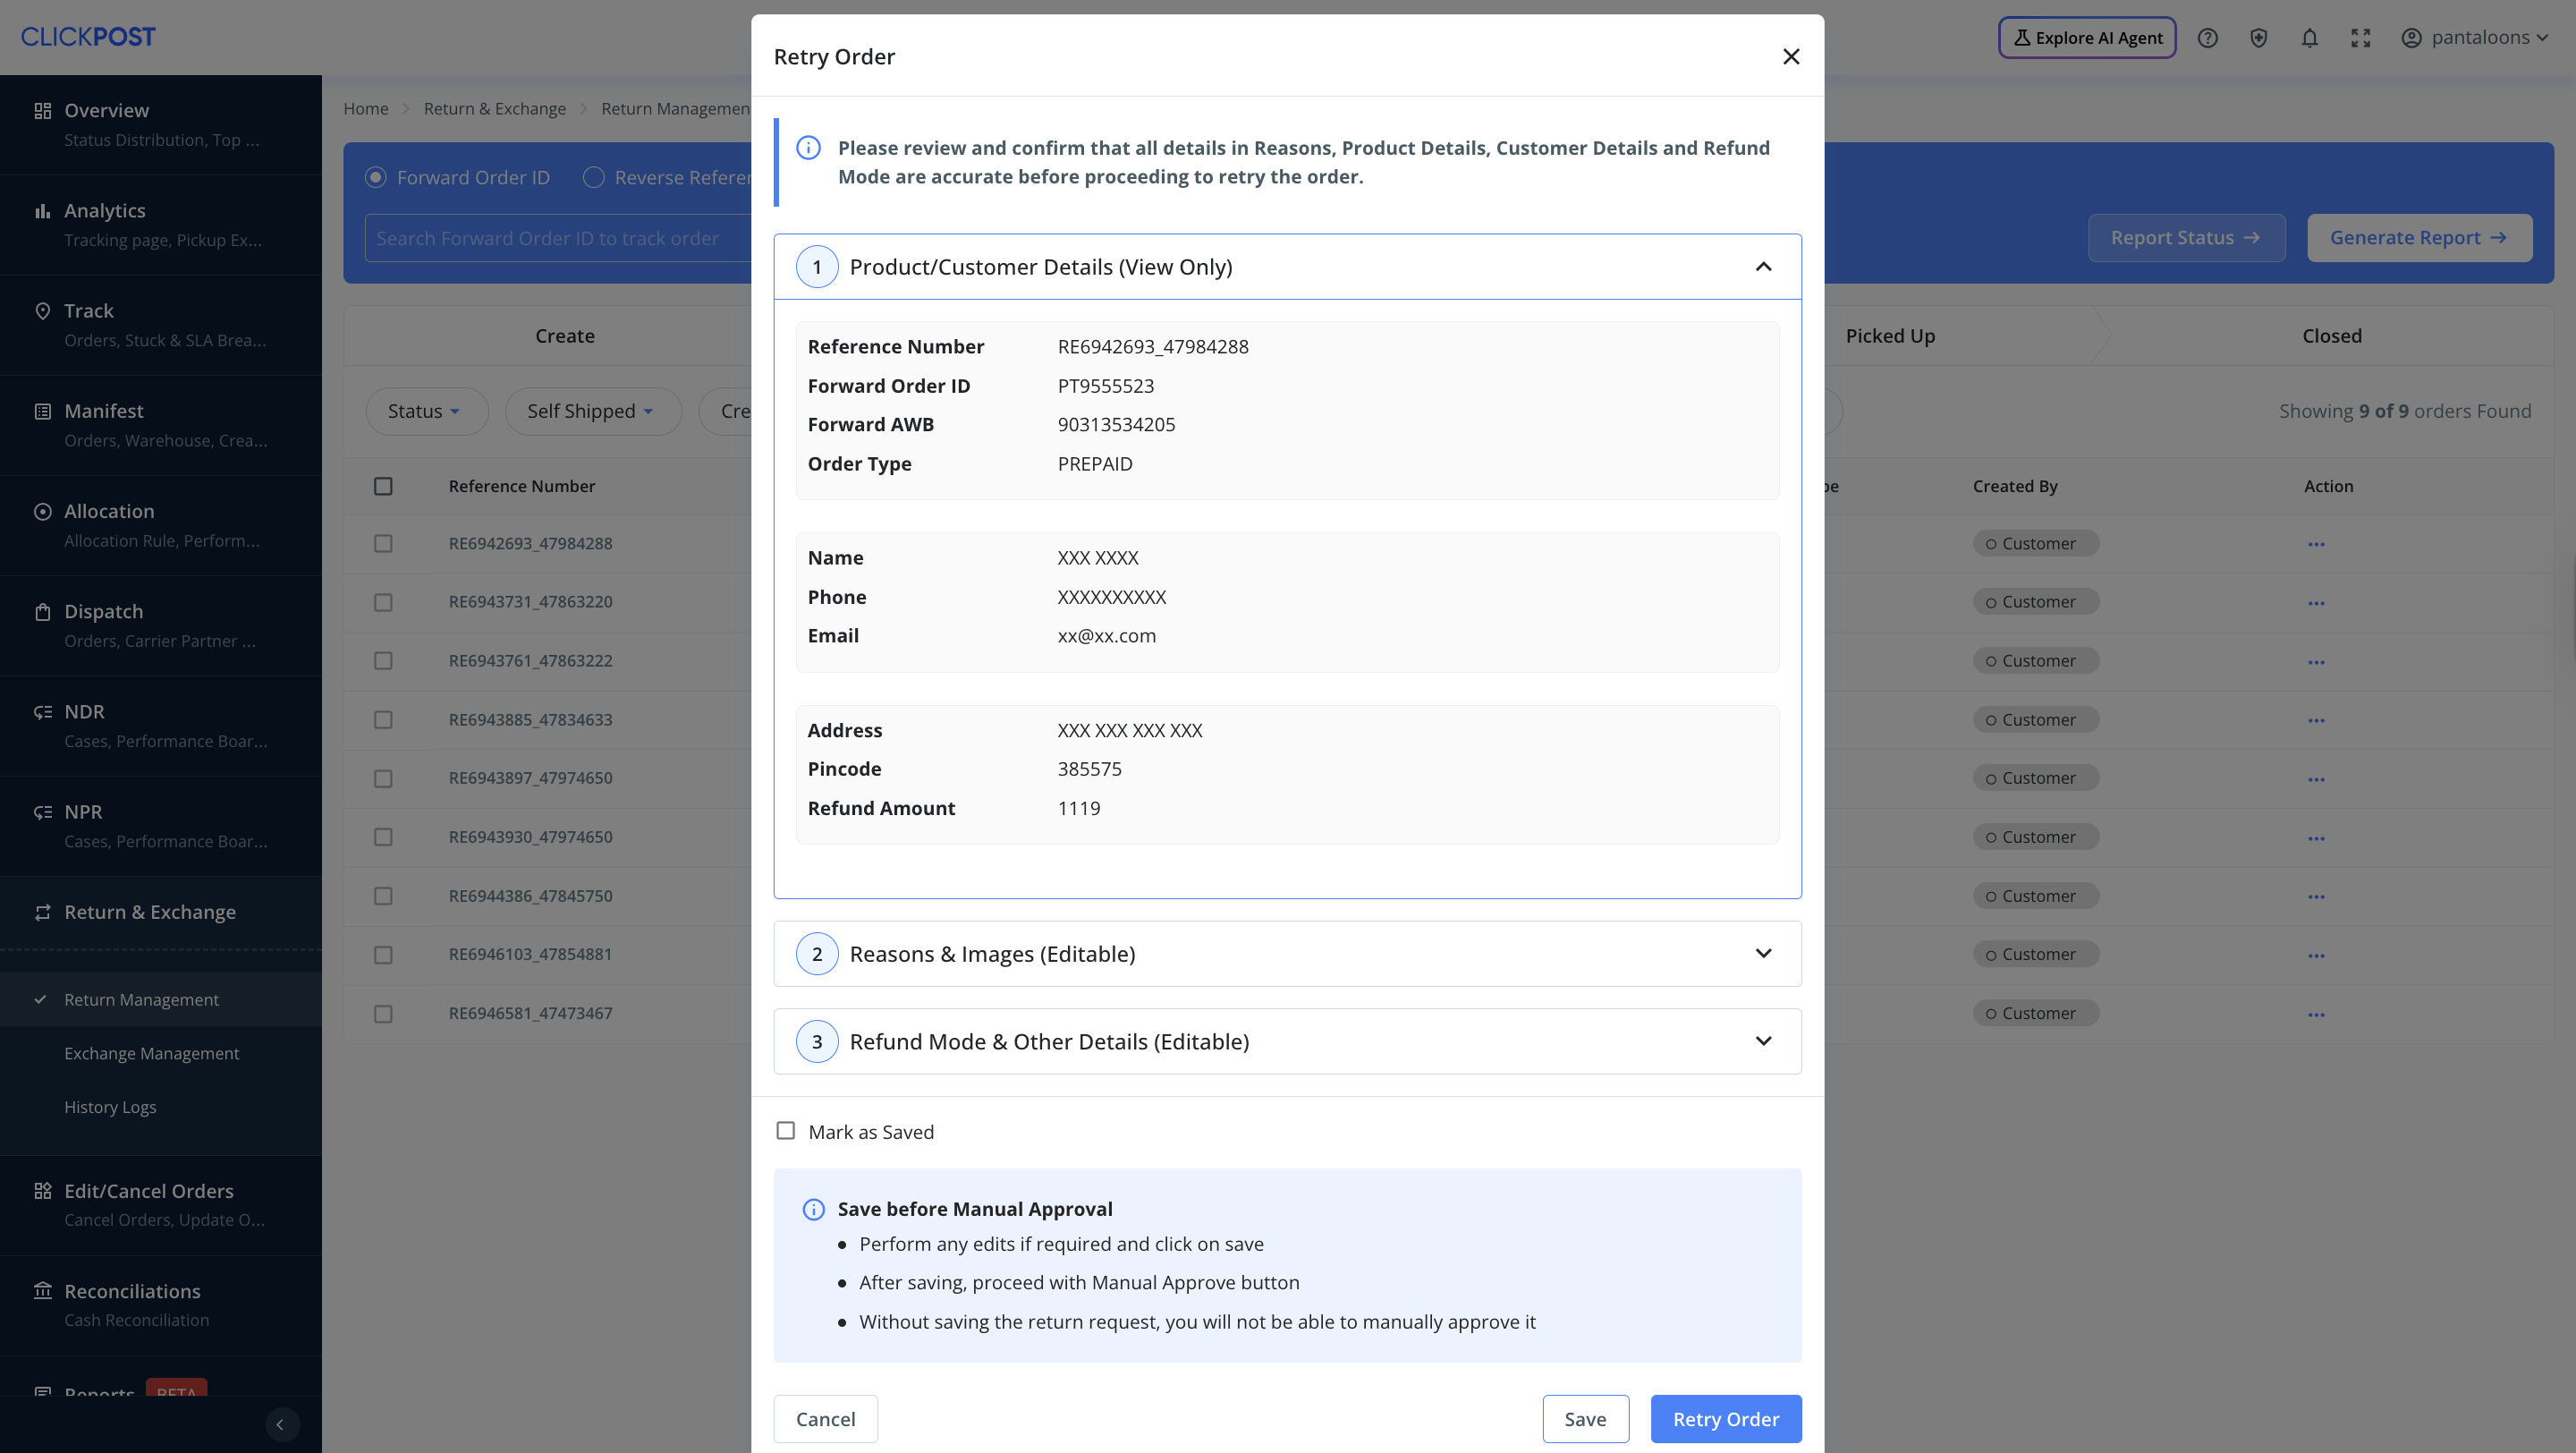This screenshot has width=2576, height=1453.
Task: Open Exchange Management submenu item
Action: (152, 1053)
